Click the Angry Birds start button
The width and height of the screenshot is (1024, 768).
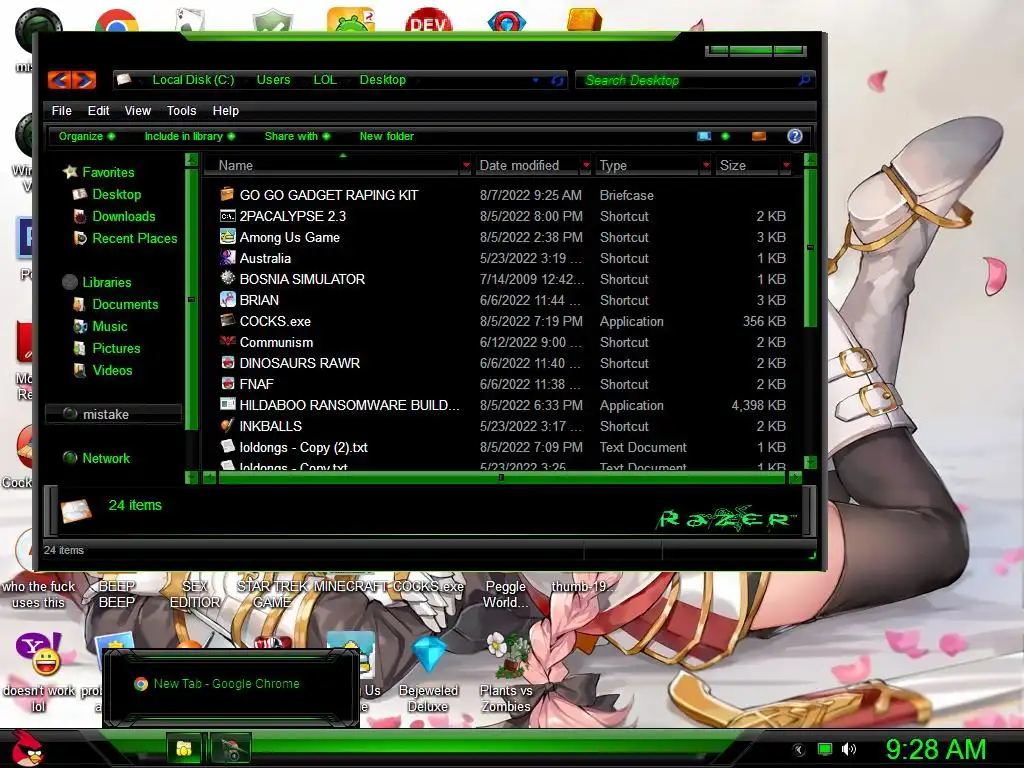(27, 747)
